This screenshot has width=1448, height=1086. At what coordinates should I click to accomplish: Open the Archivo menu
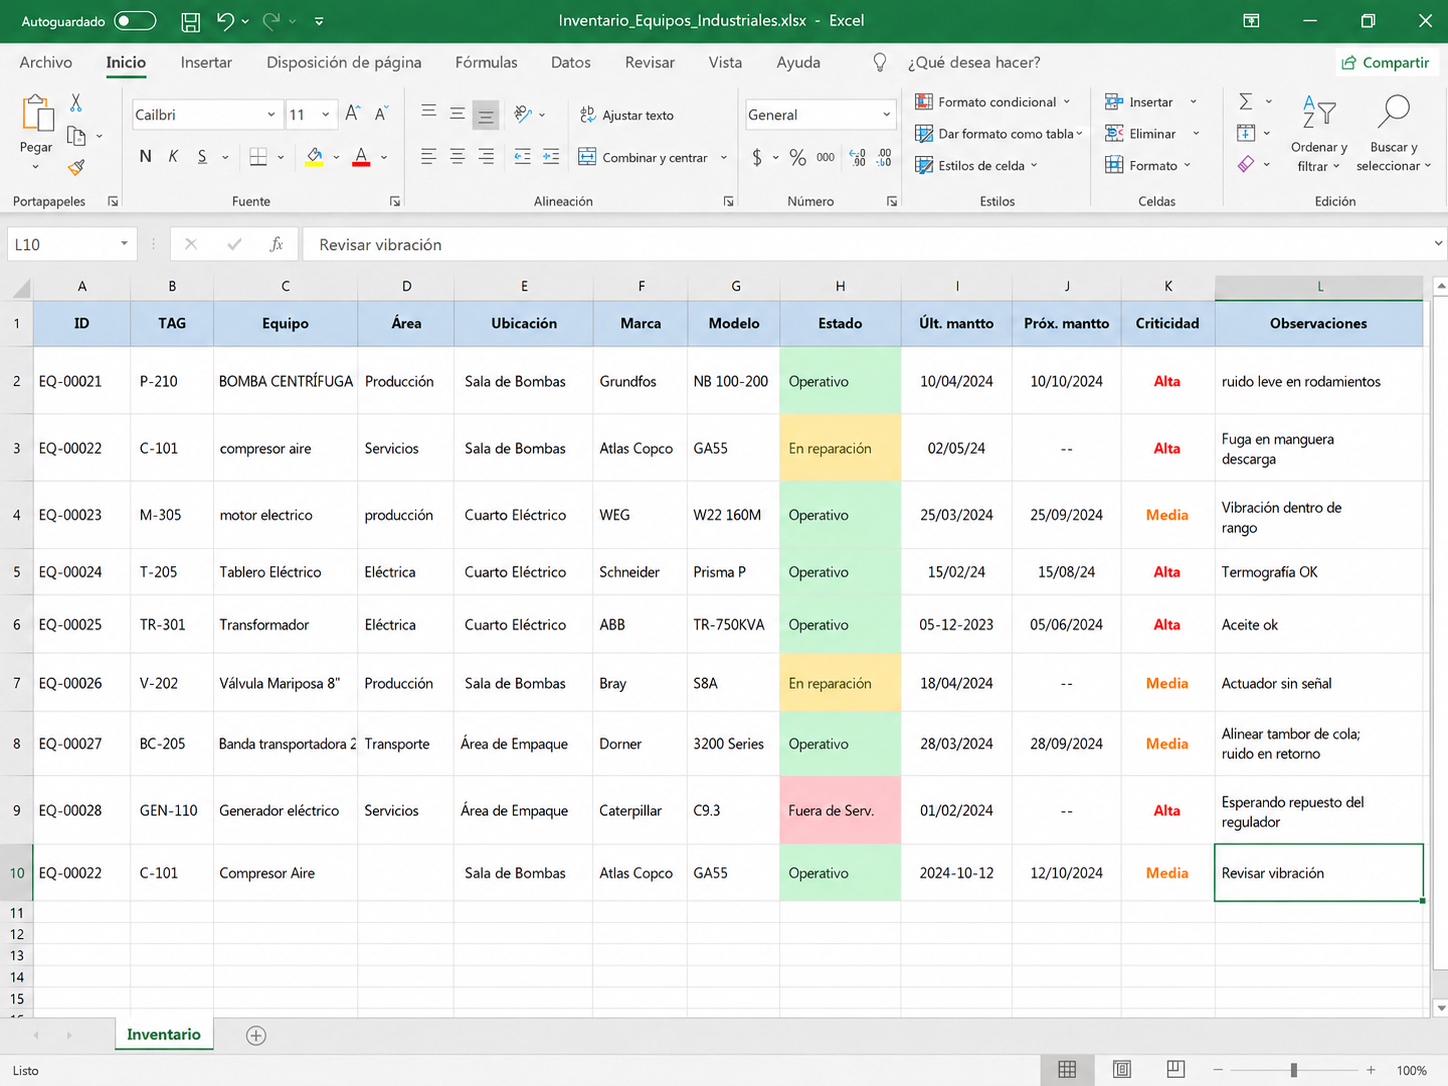pyautogui.click(x=46, y=62)
